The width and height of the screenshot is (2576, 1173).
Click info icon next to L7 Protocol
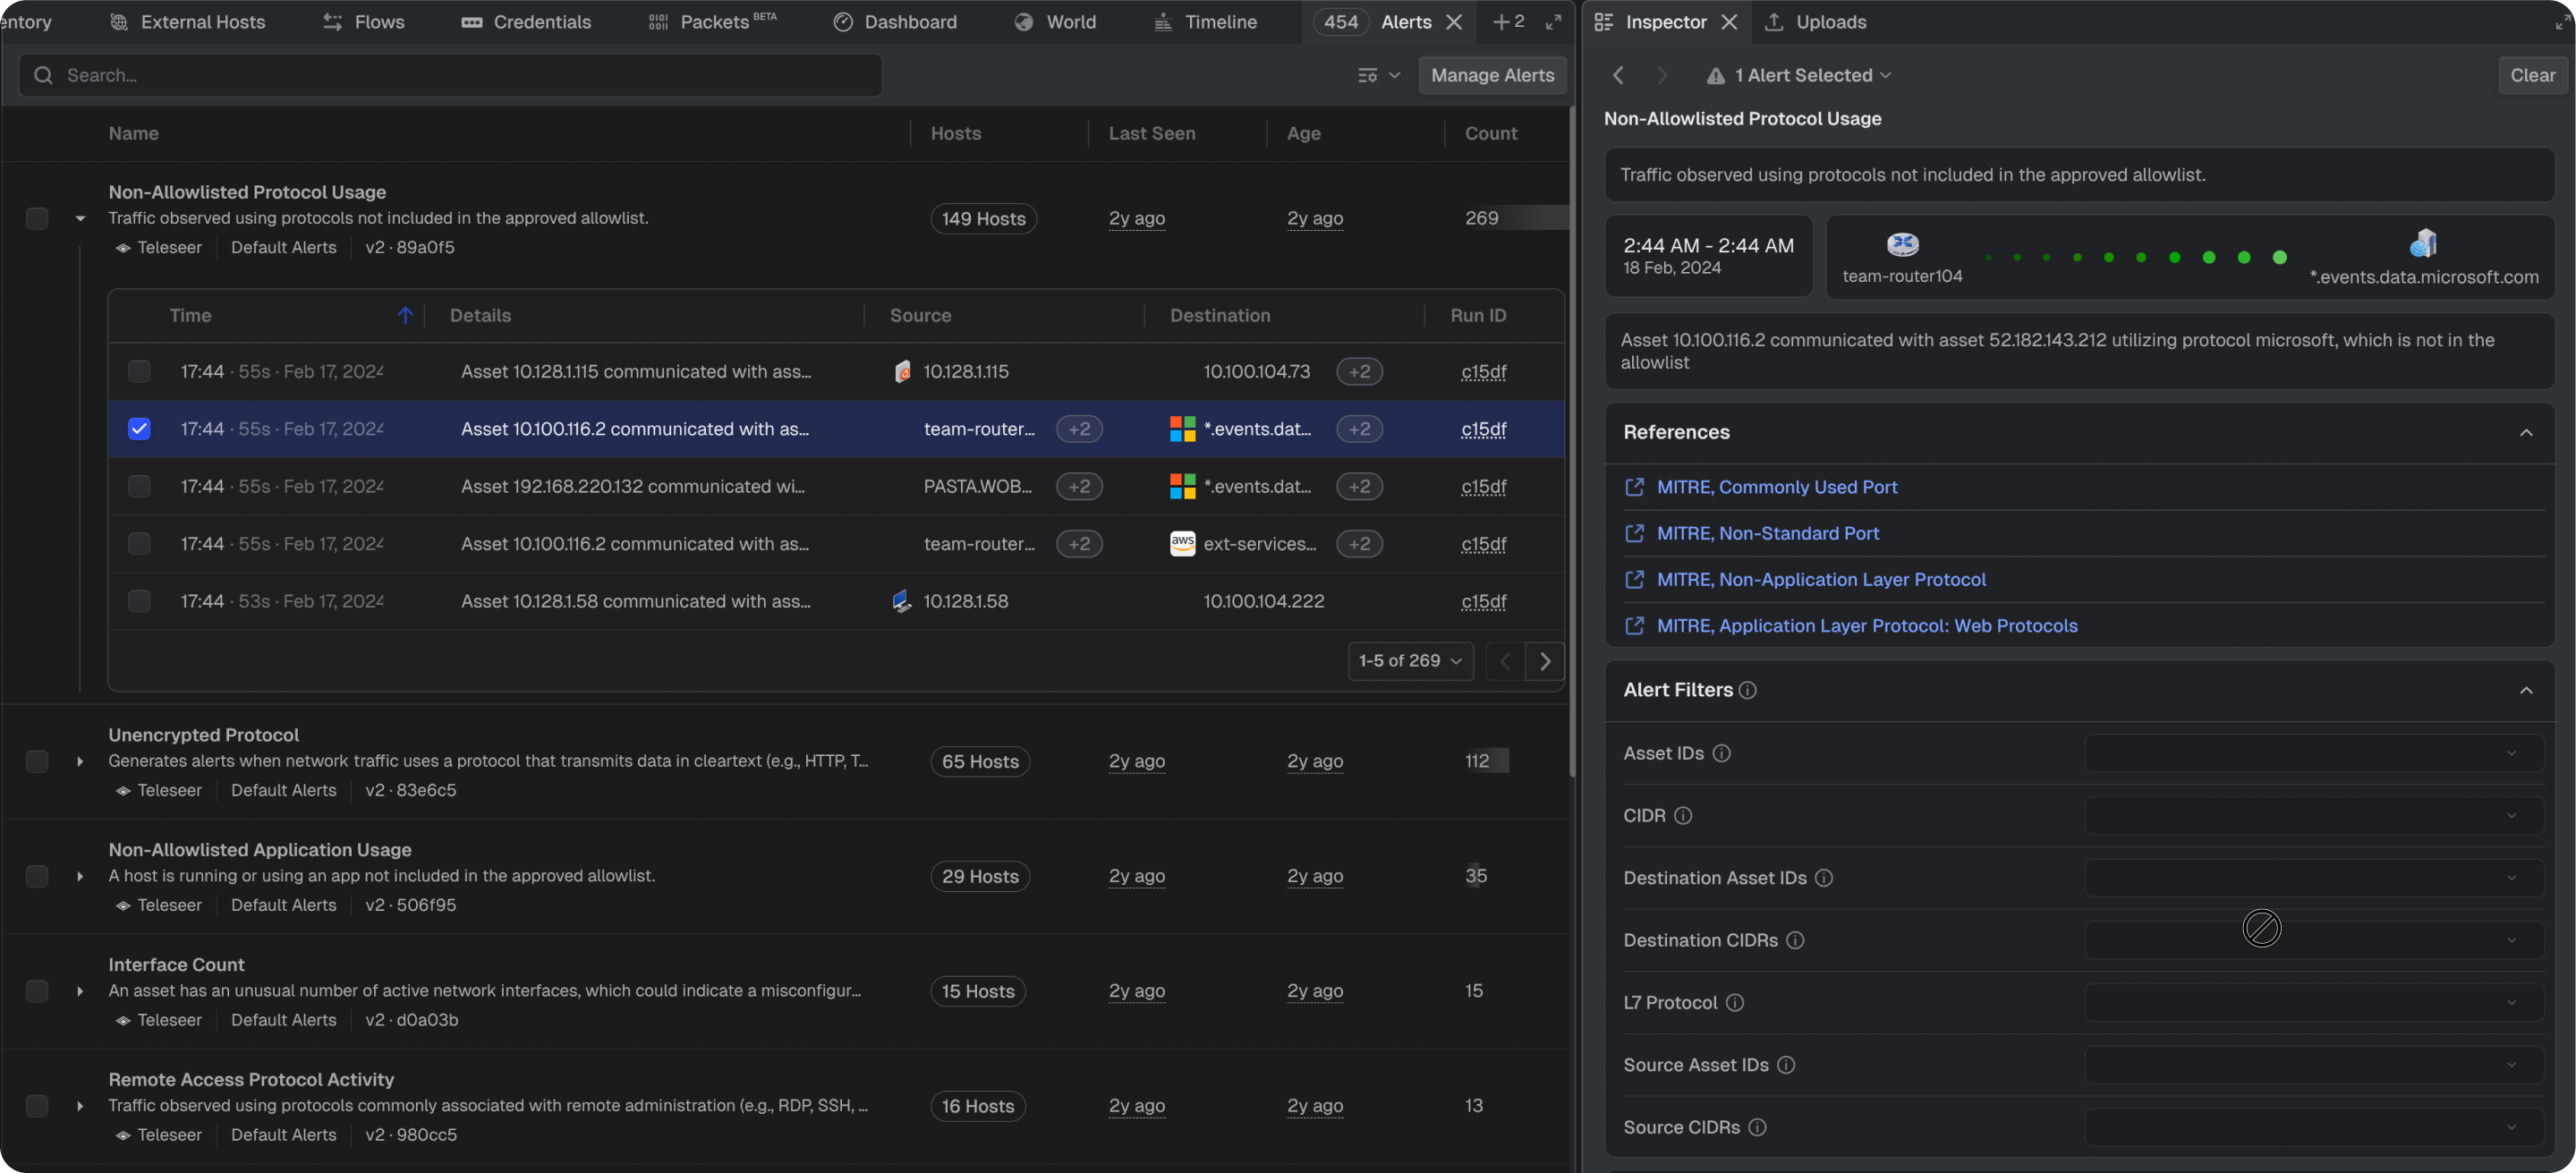tap(1735, 1003)
